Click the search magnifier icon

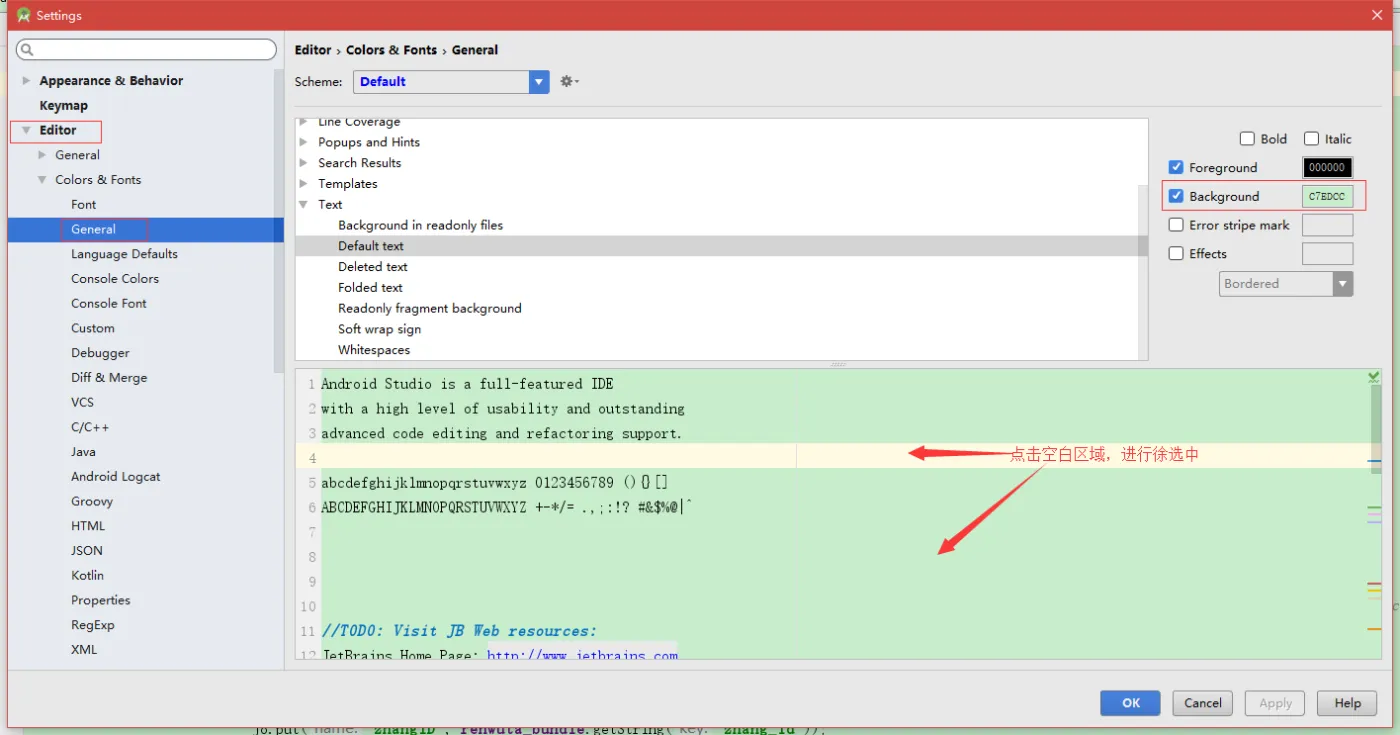coord(26,50)
